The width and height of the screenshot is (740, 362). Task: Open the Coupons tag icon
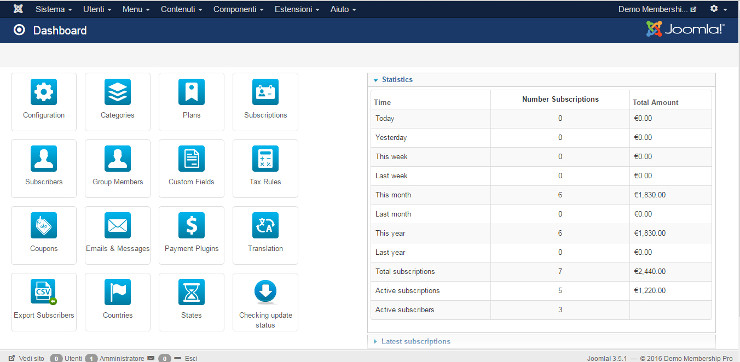[x=44, y=225]
